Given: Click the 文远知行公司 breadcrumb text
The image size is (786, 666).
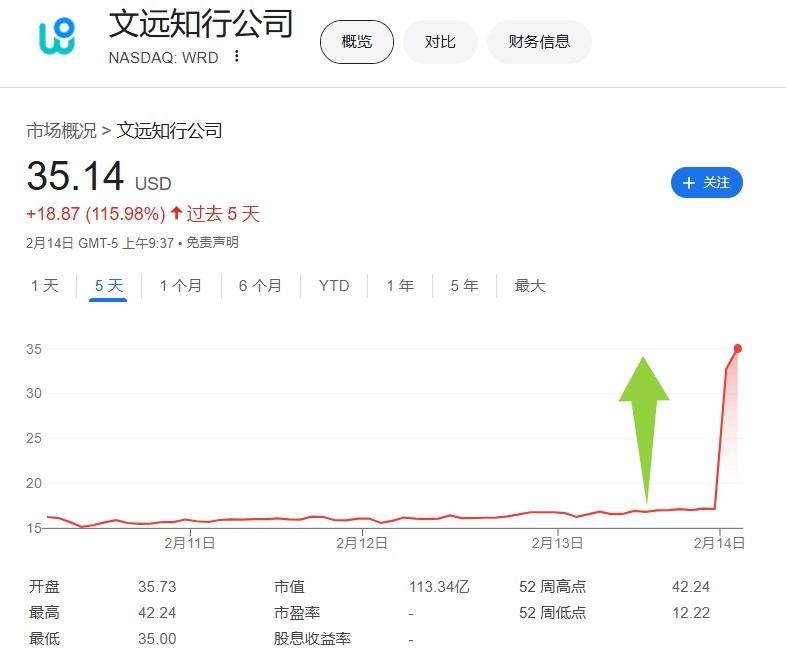Looking at the screenshot, I should (x=169, y=131).
